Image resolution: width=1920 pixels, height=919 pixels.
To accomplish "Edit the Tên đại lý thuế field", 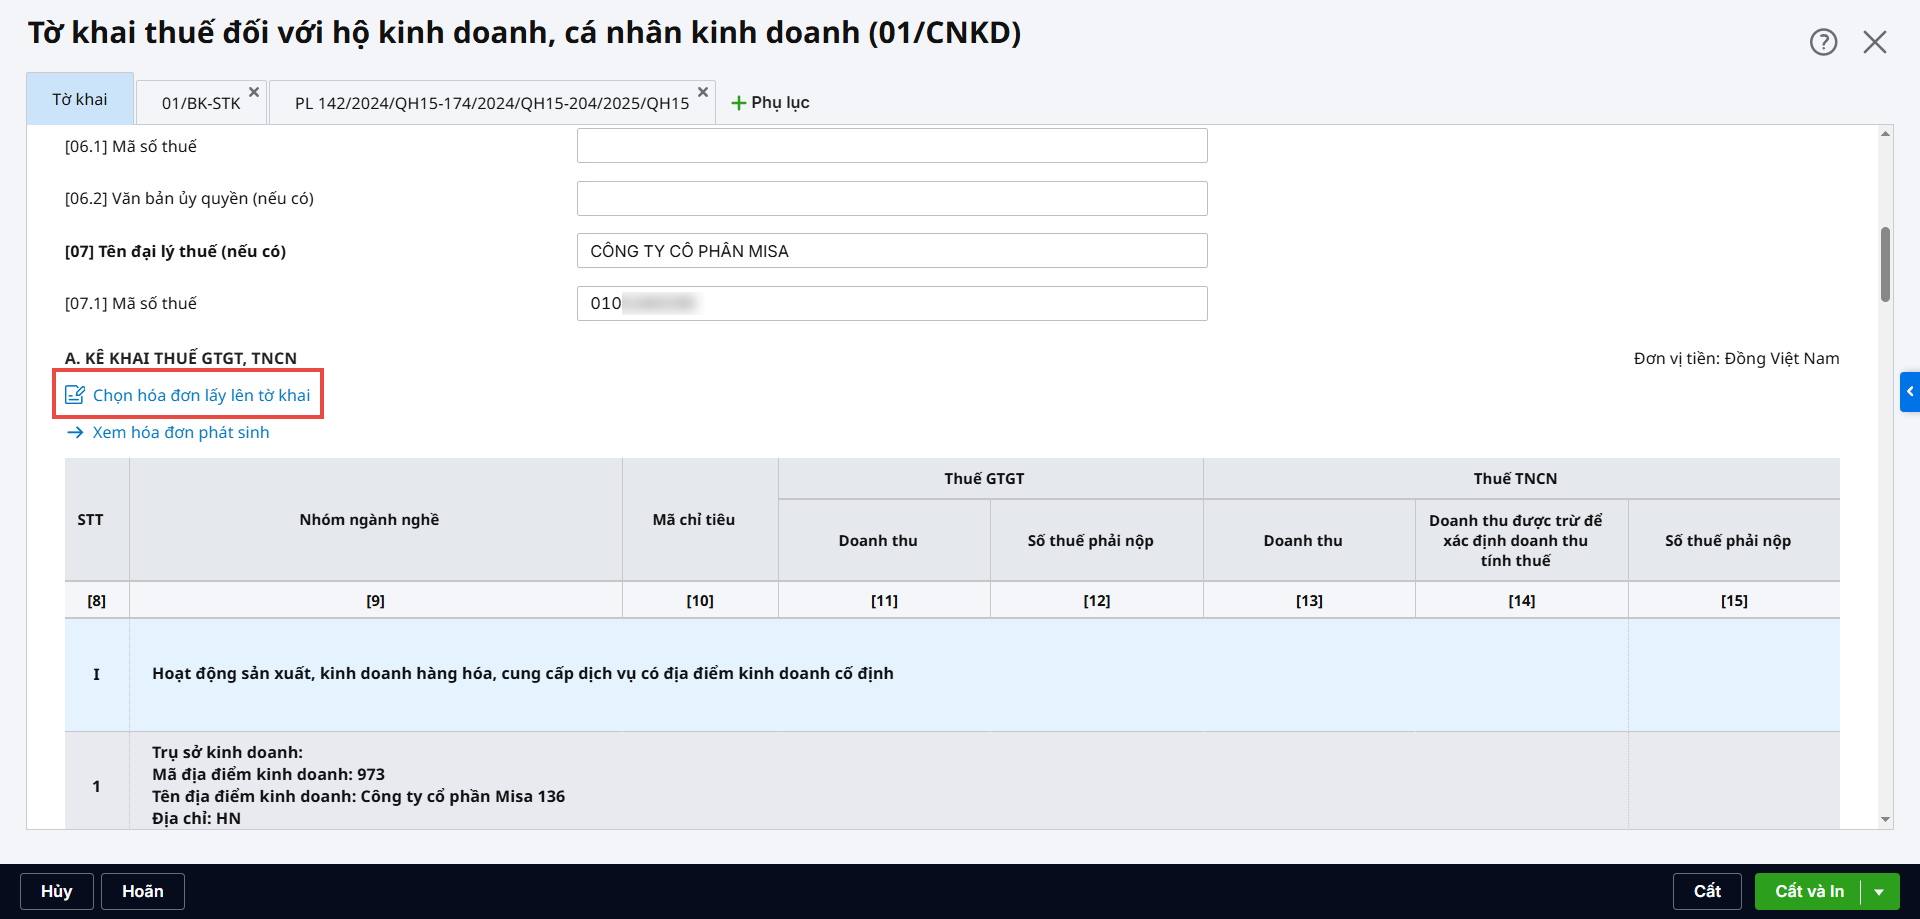I will point(891,251).
